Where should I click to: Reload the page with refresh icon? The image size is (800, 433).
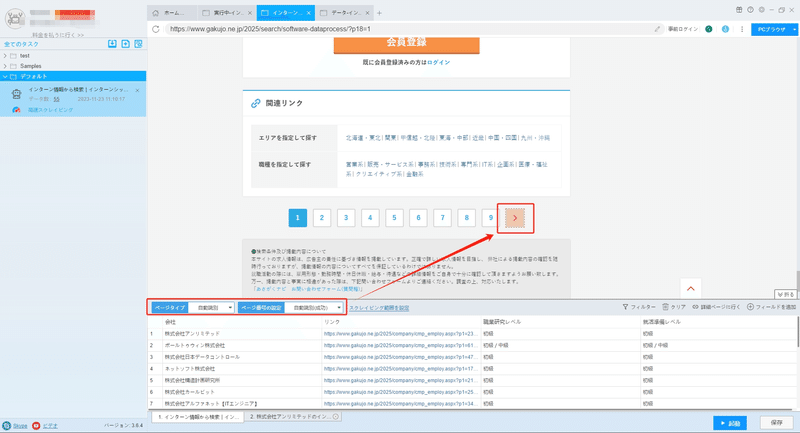point(156,29)
